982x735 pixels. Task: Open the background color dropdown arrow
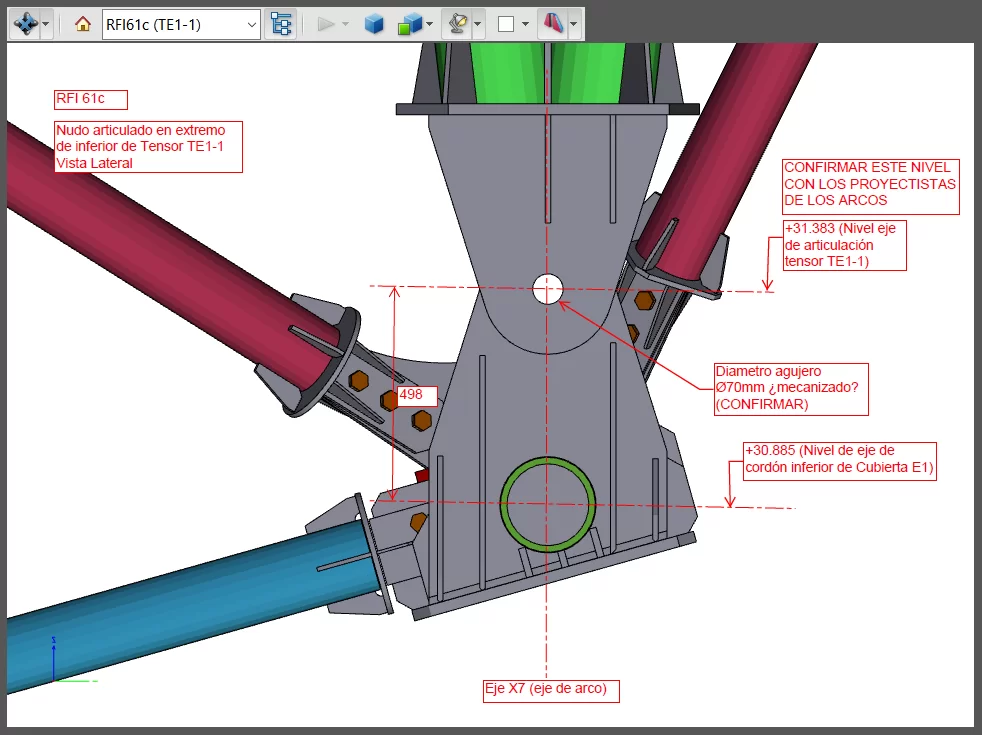pyautogui.click(x=525, y=24)
